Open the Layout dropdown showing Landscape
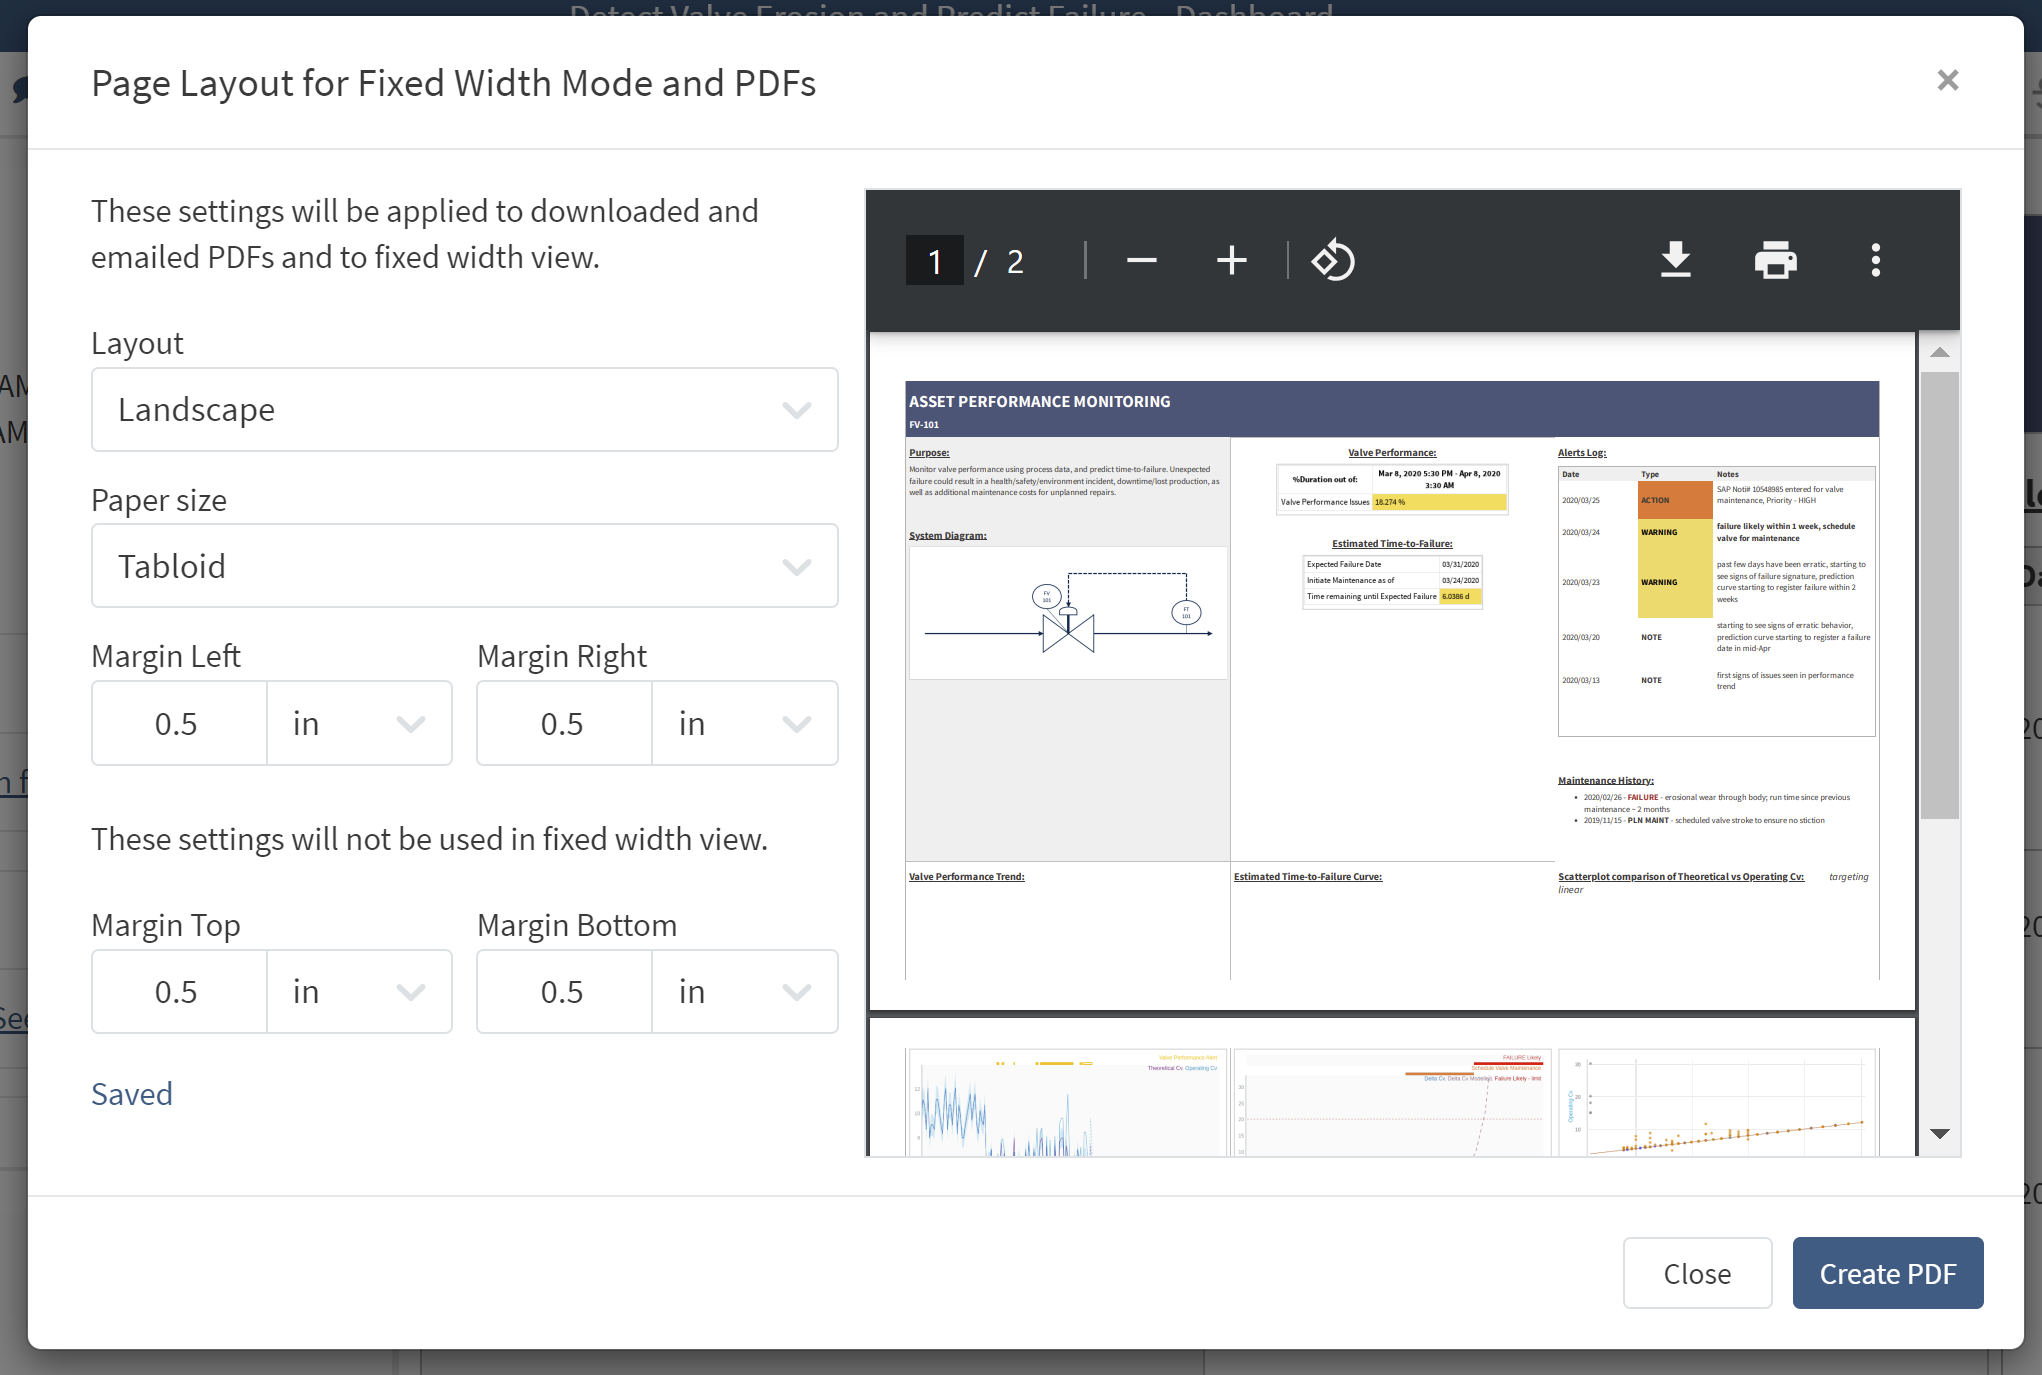 tap(464, 410)
